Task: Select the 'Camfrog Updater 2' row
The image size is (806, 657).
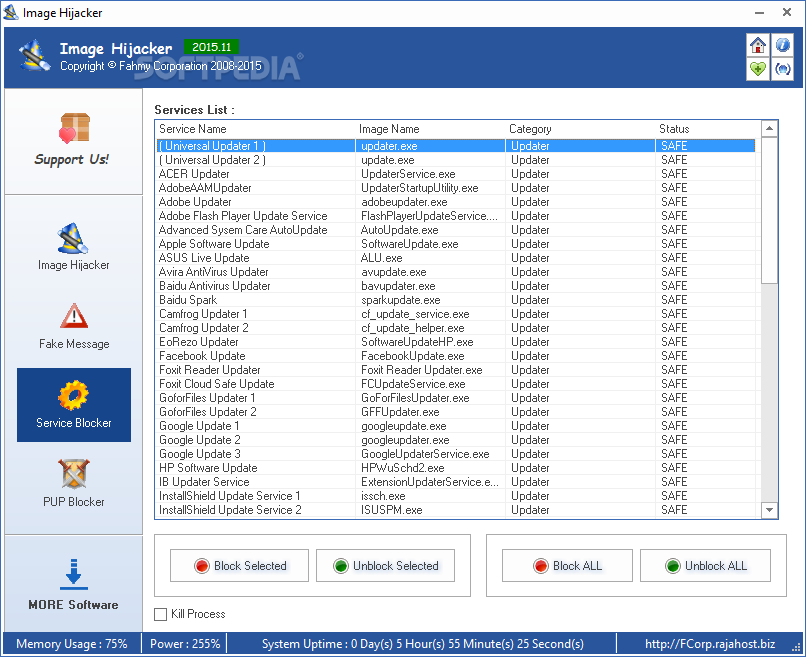Action: coord(456,328)
